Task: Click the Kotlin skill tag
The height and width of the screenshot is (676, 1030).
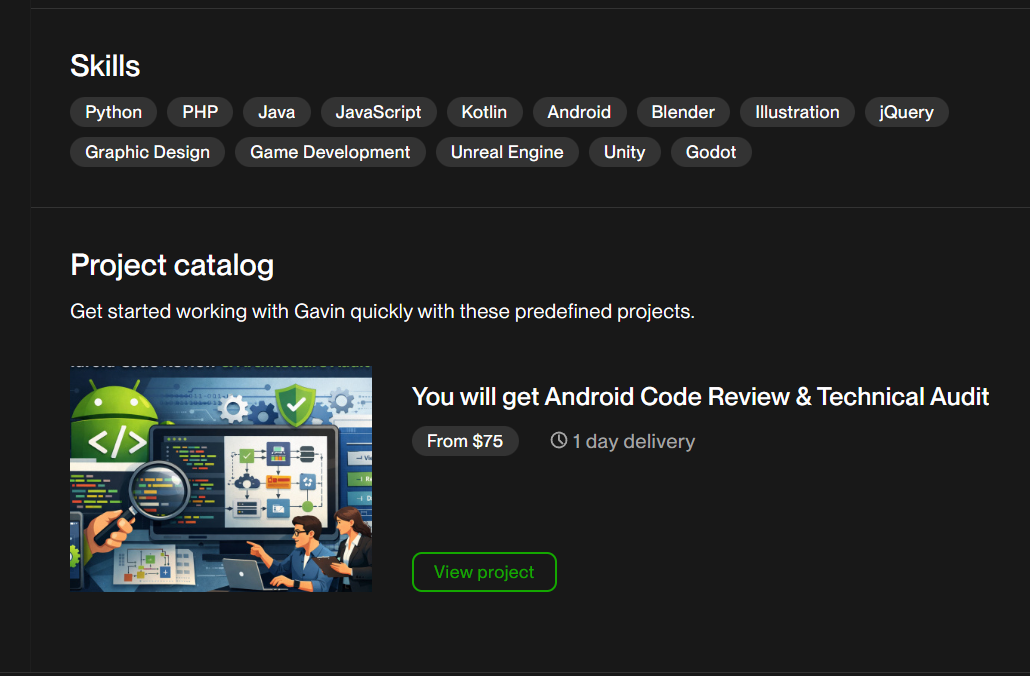Action: 484,112
